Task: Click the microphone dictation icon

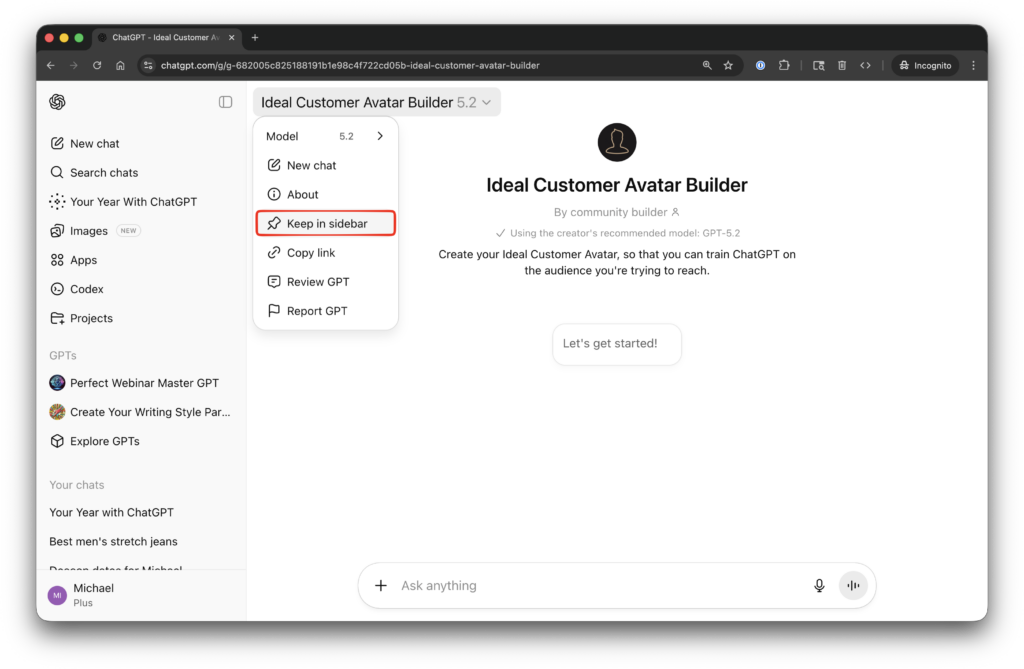Action: (819, 586)
